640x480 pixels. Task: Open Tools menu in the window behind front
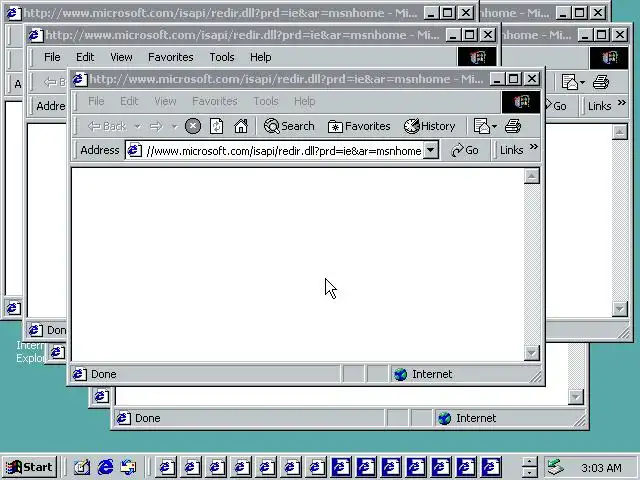coord(222,57)
